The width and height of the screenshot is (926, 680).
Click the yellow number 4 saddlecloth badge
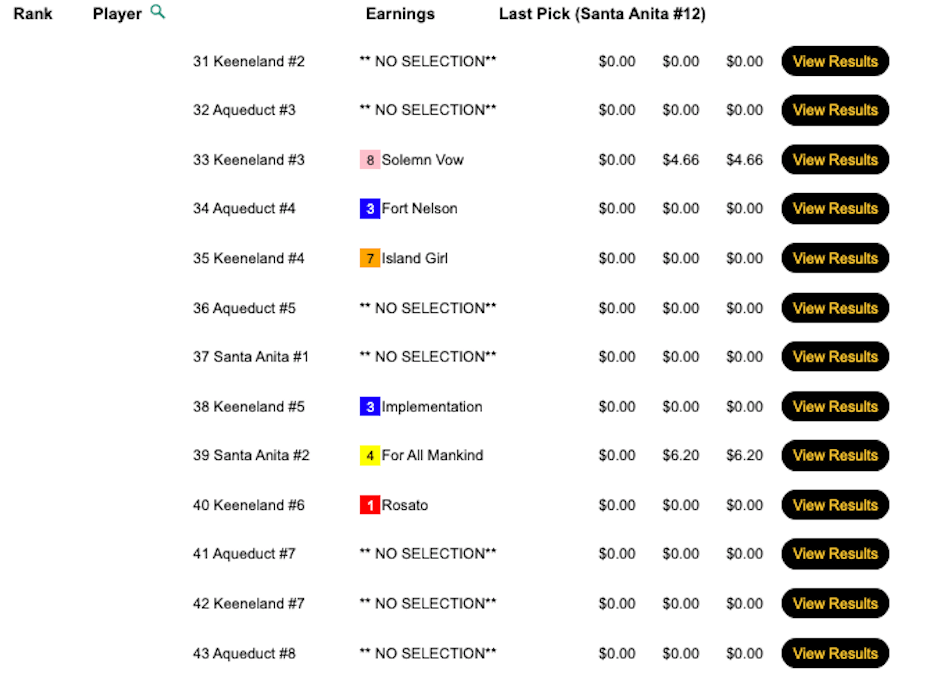point(370,456)
